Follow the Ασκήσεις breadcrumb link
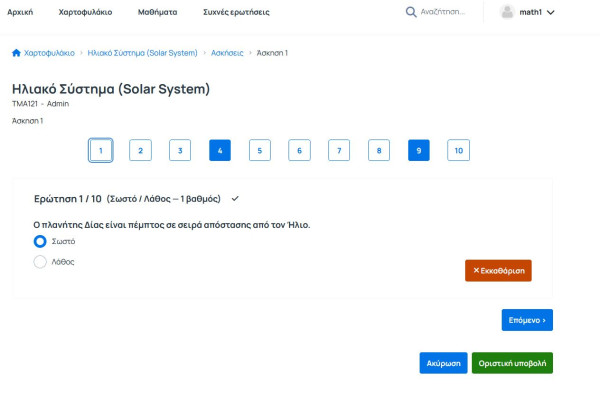Screen dimensions: 600x395 [227, 53]
